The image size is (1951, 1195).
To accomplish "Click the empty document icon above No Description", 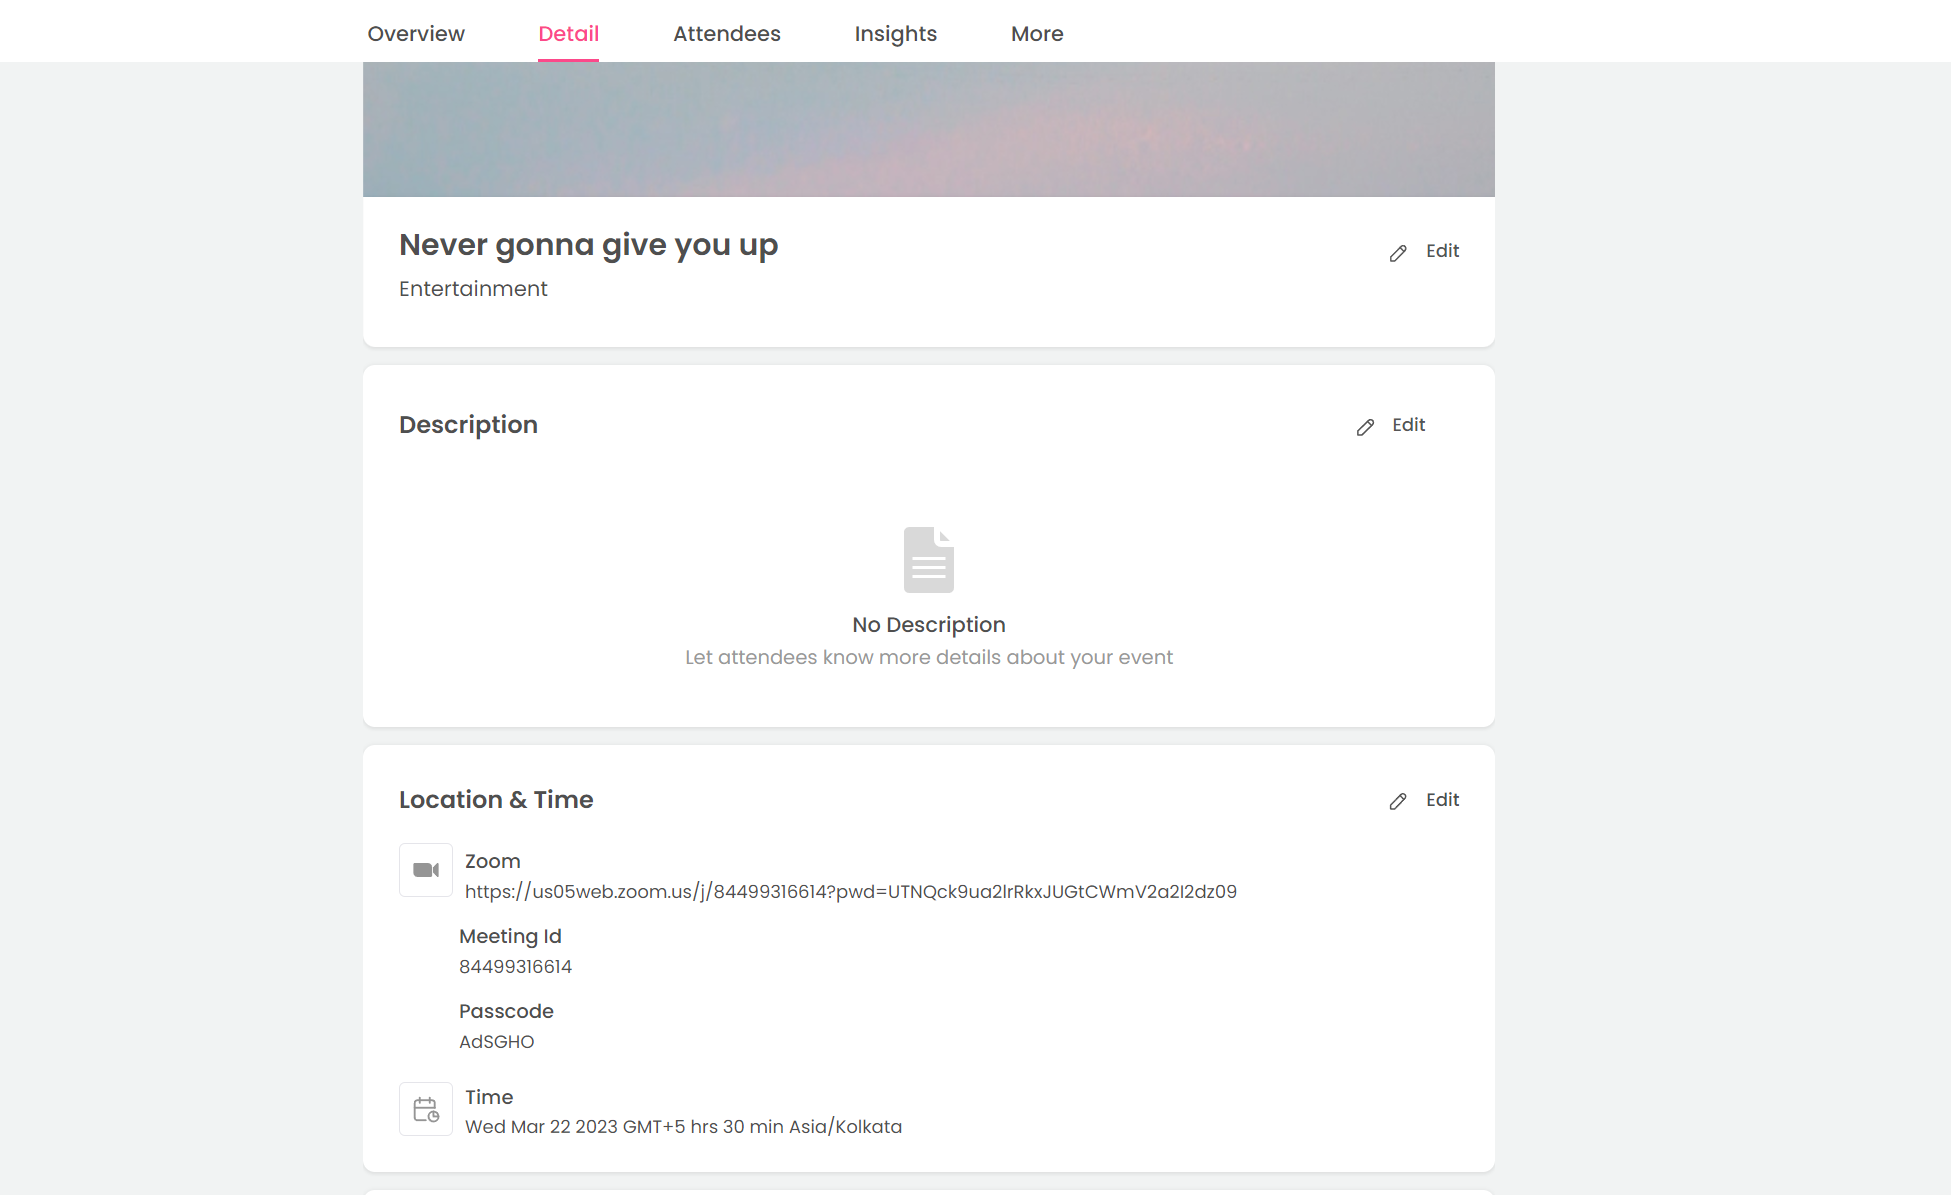I will click(x=928, y=559).
